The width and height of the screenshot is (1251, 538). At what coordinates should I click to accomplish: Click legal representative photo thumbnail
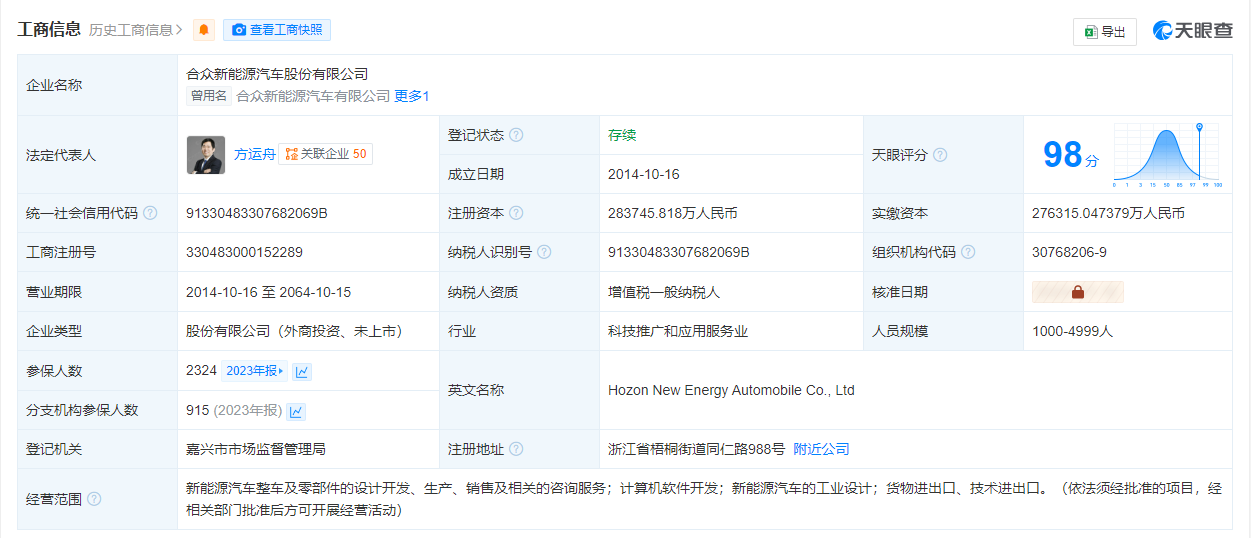coord(206,155)
